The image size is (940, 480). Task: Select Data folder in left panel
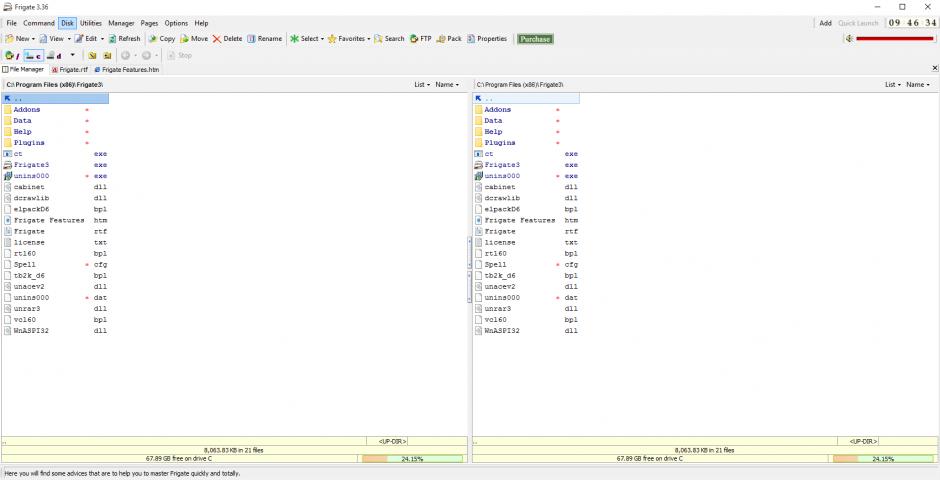(x=55, y=120)
